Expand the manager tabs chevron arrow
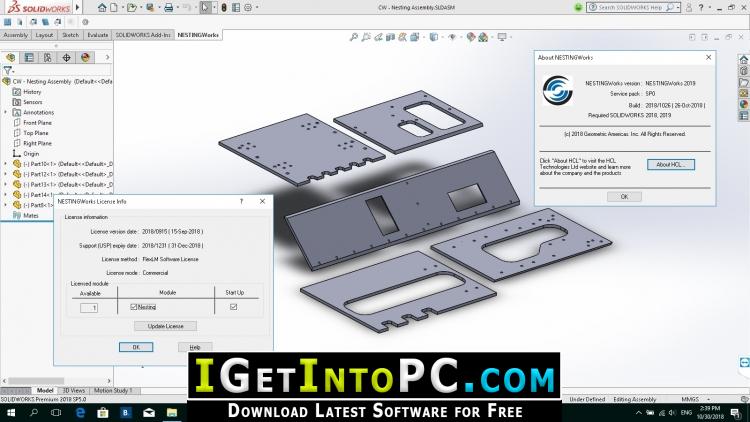 coord(107,57)
